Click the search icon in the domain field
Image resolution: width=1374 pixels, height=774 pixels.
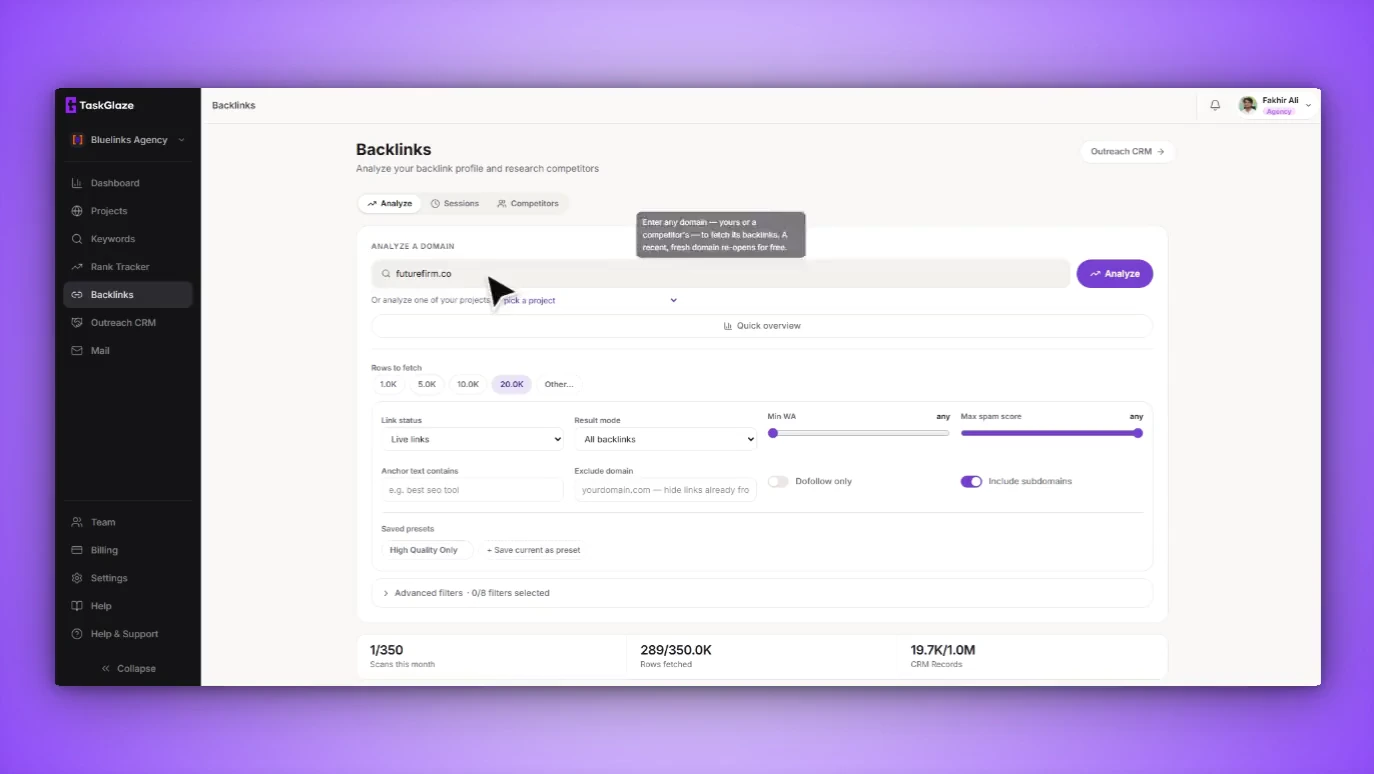pyautogui.click(x=386, y=274)
